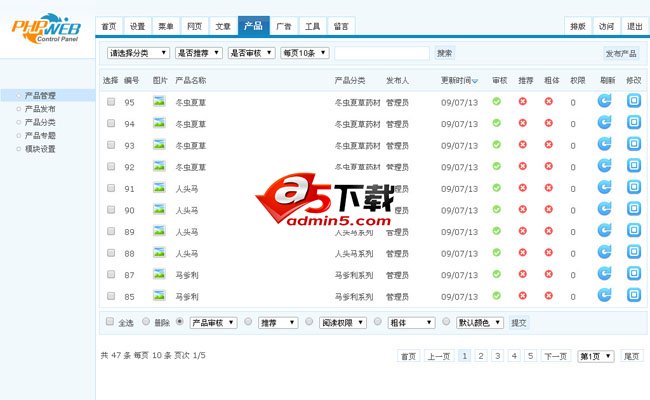Click the edit icon for product 93
This screenshot has height=400, width=650.
pyautogui.click(x=633, y=144)
